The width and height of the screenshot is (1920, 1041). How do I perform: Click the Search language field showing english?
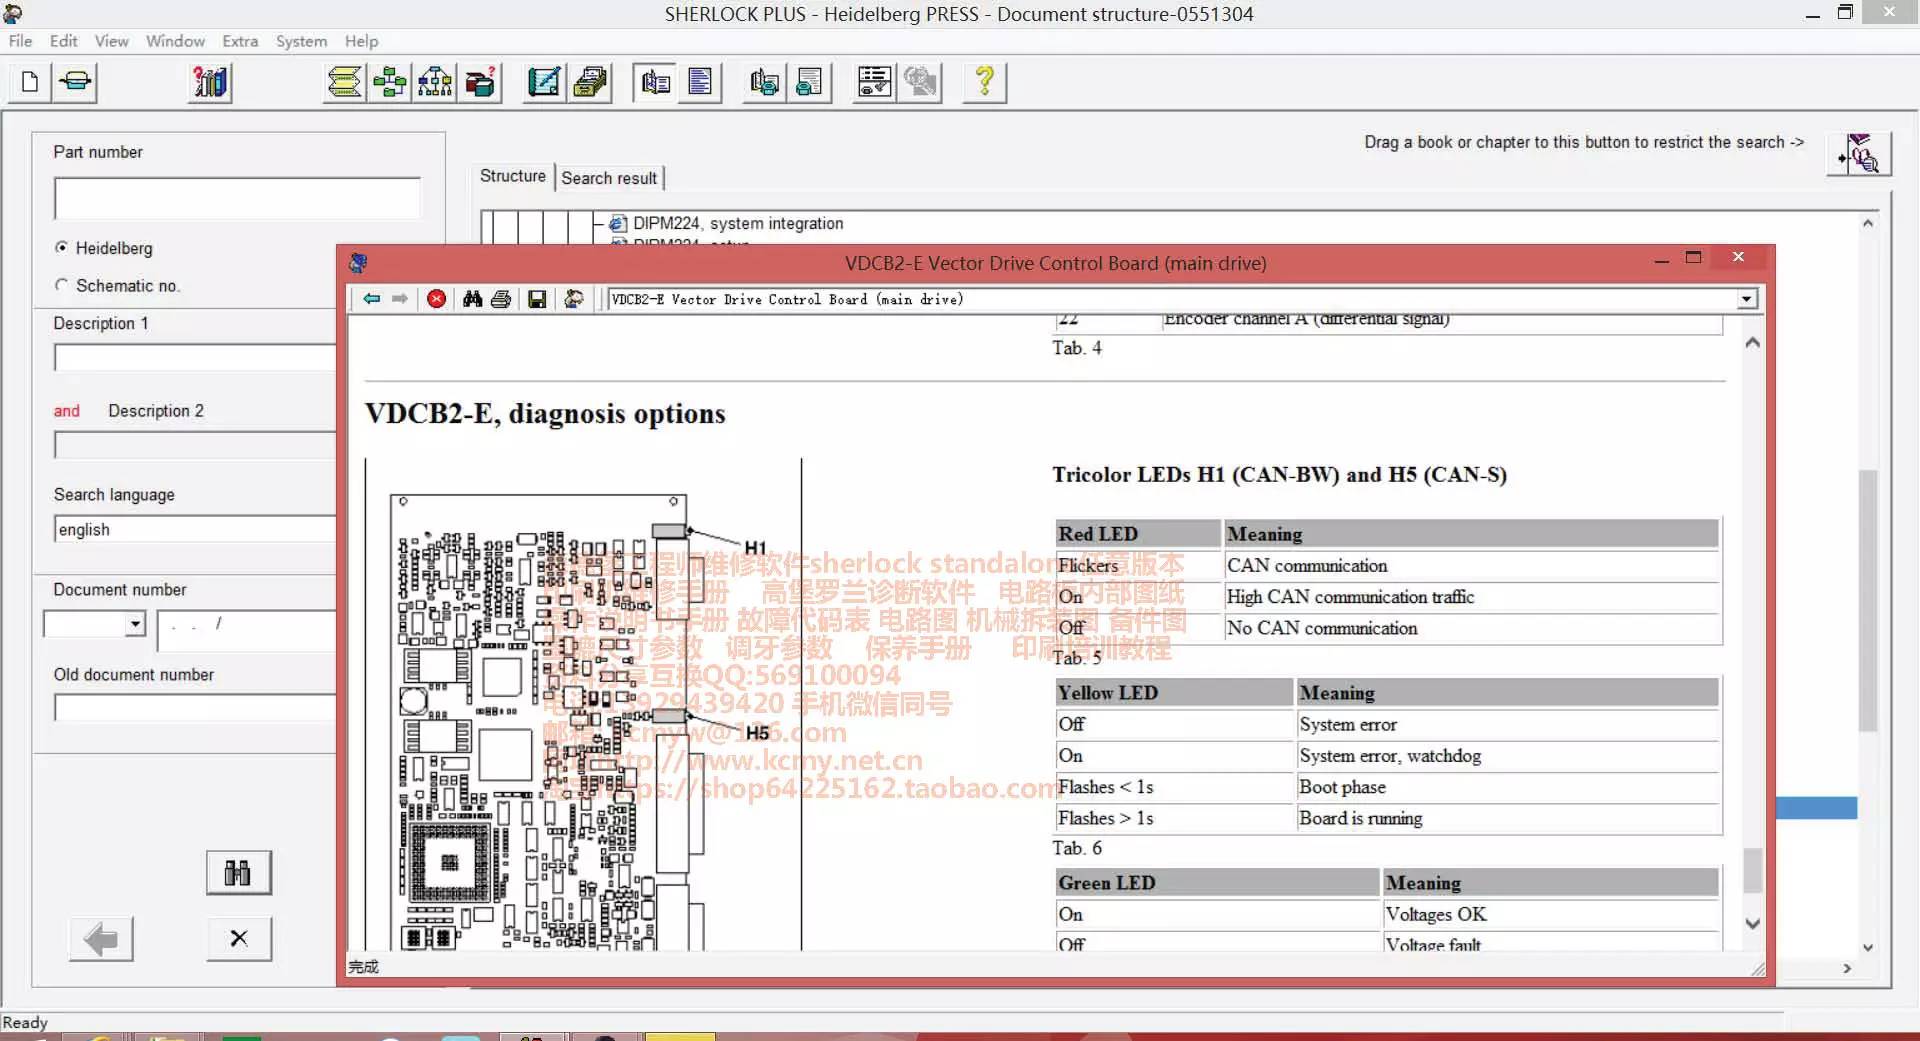pyautogui.click(x=195, y=529)
